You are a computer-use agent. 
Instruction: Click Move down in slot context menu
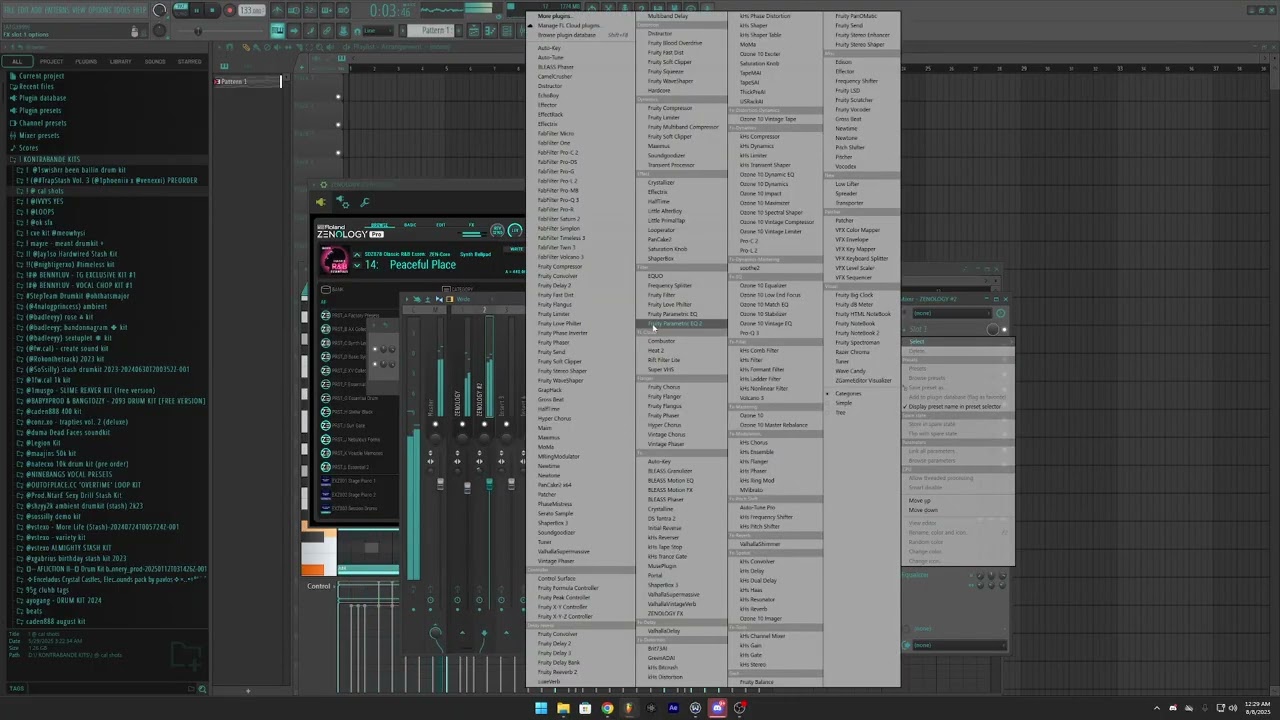(923, 510)
